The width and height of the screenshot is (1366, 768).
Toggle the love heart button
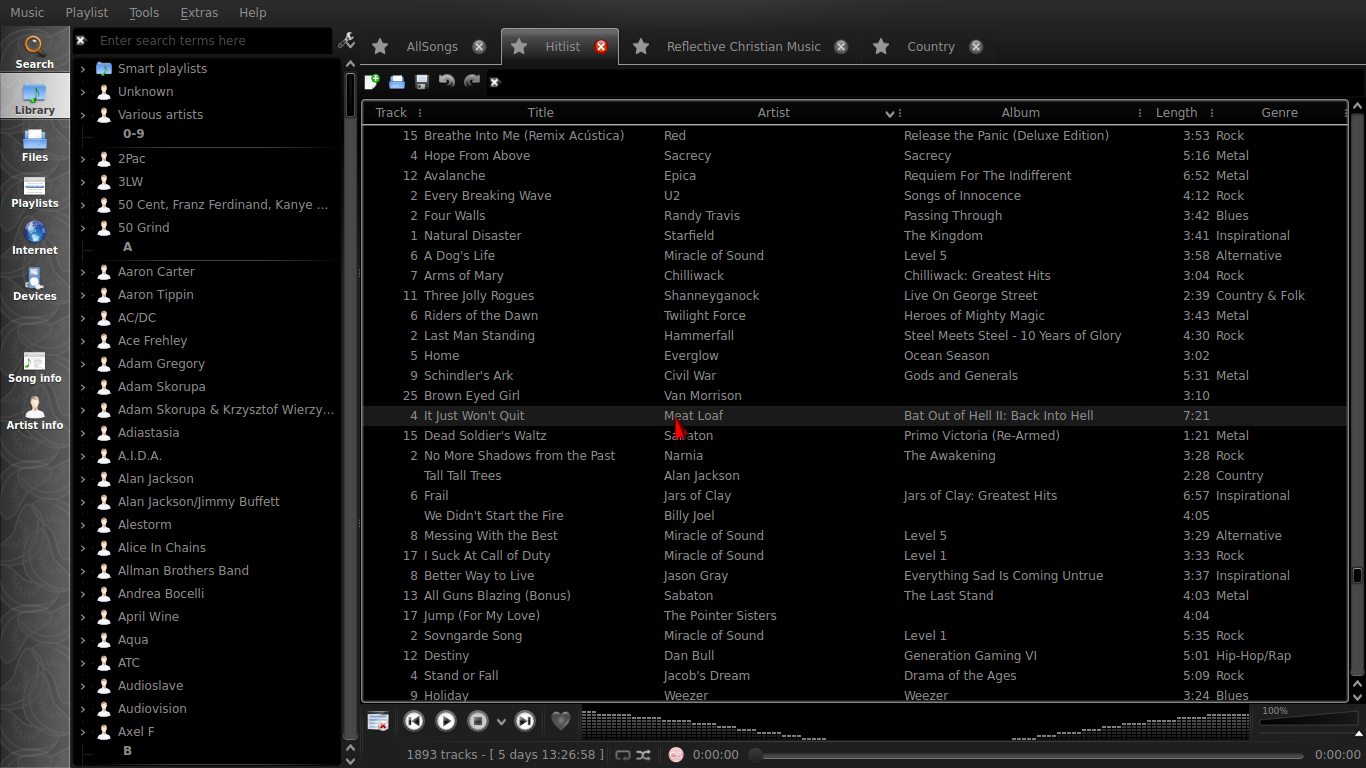(x=561, y=721)
